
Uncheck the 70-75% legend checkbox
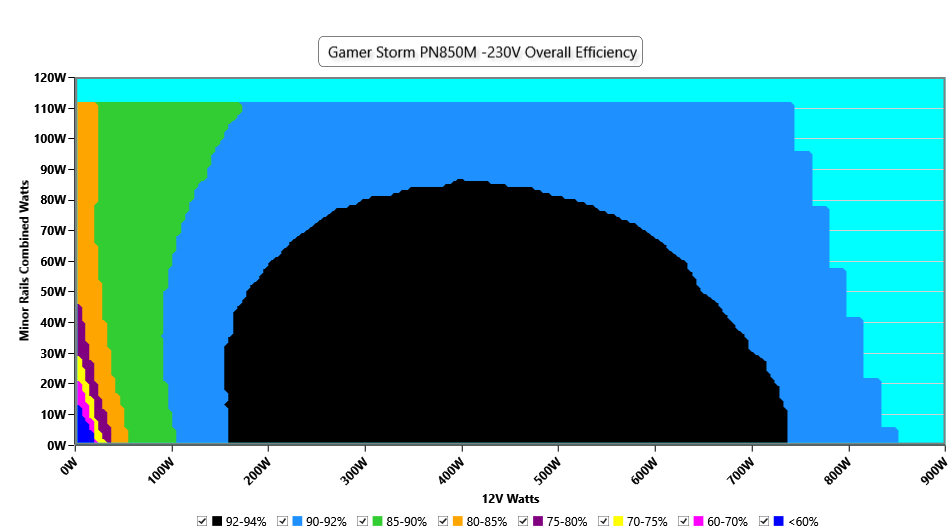pyautogui.click(x=604, y=521)
